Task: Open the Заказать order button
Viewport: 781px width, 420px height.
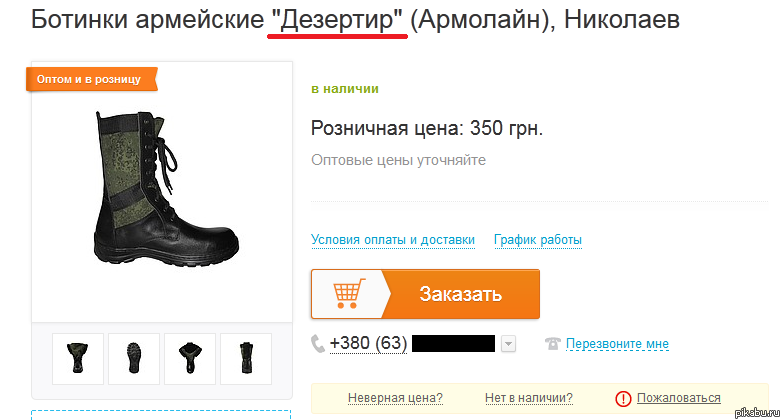Action: 425,294
